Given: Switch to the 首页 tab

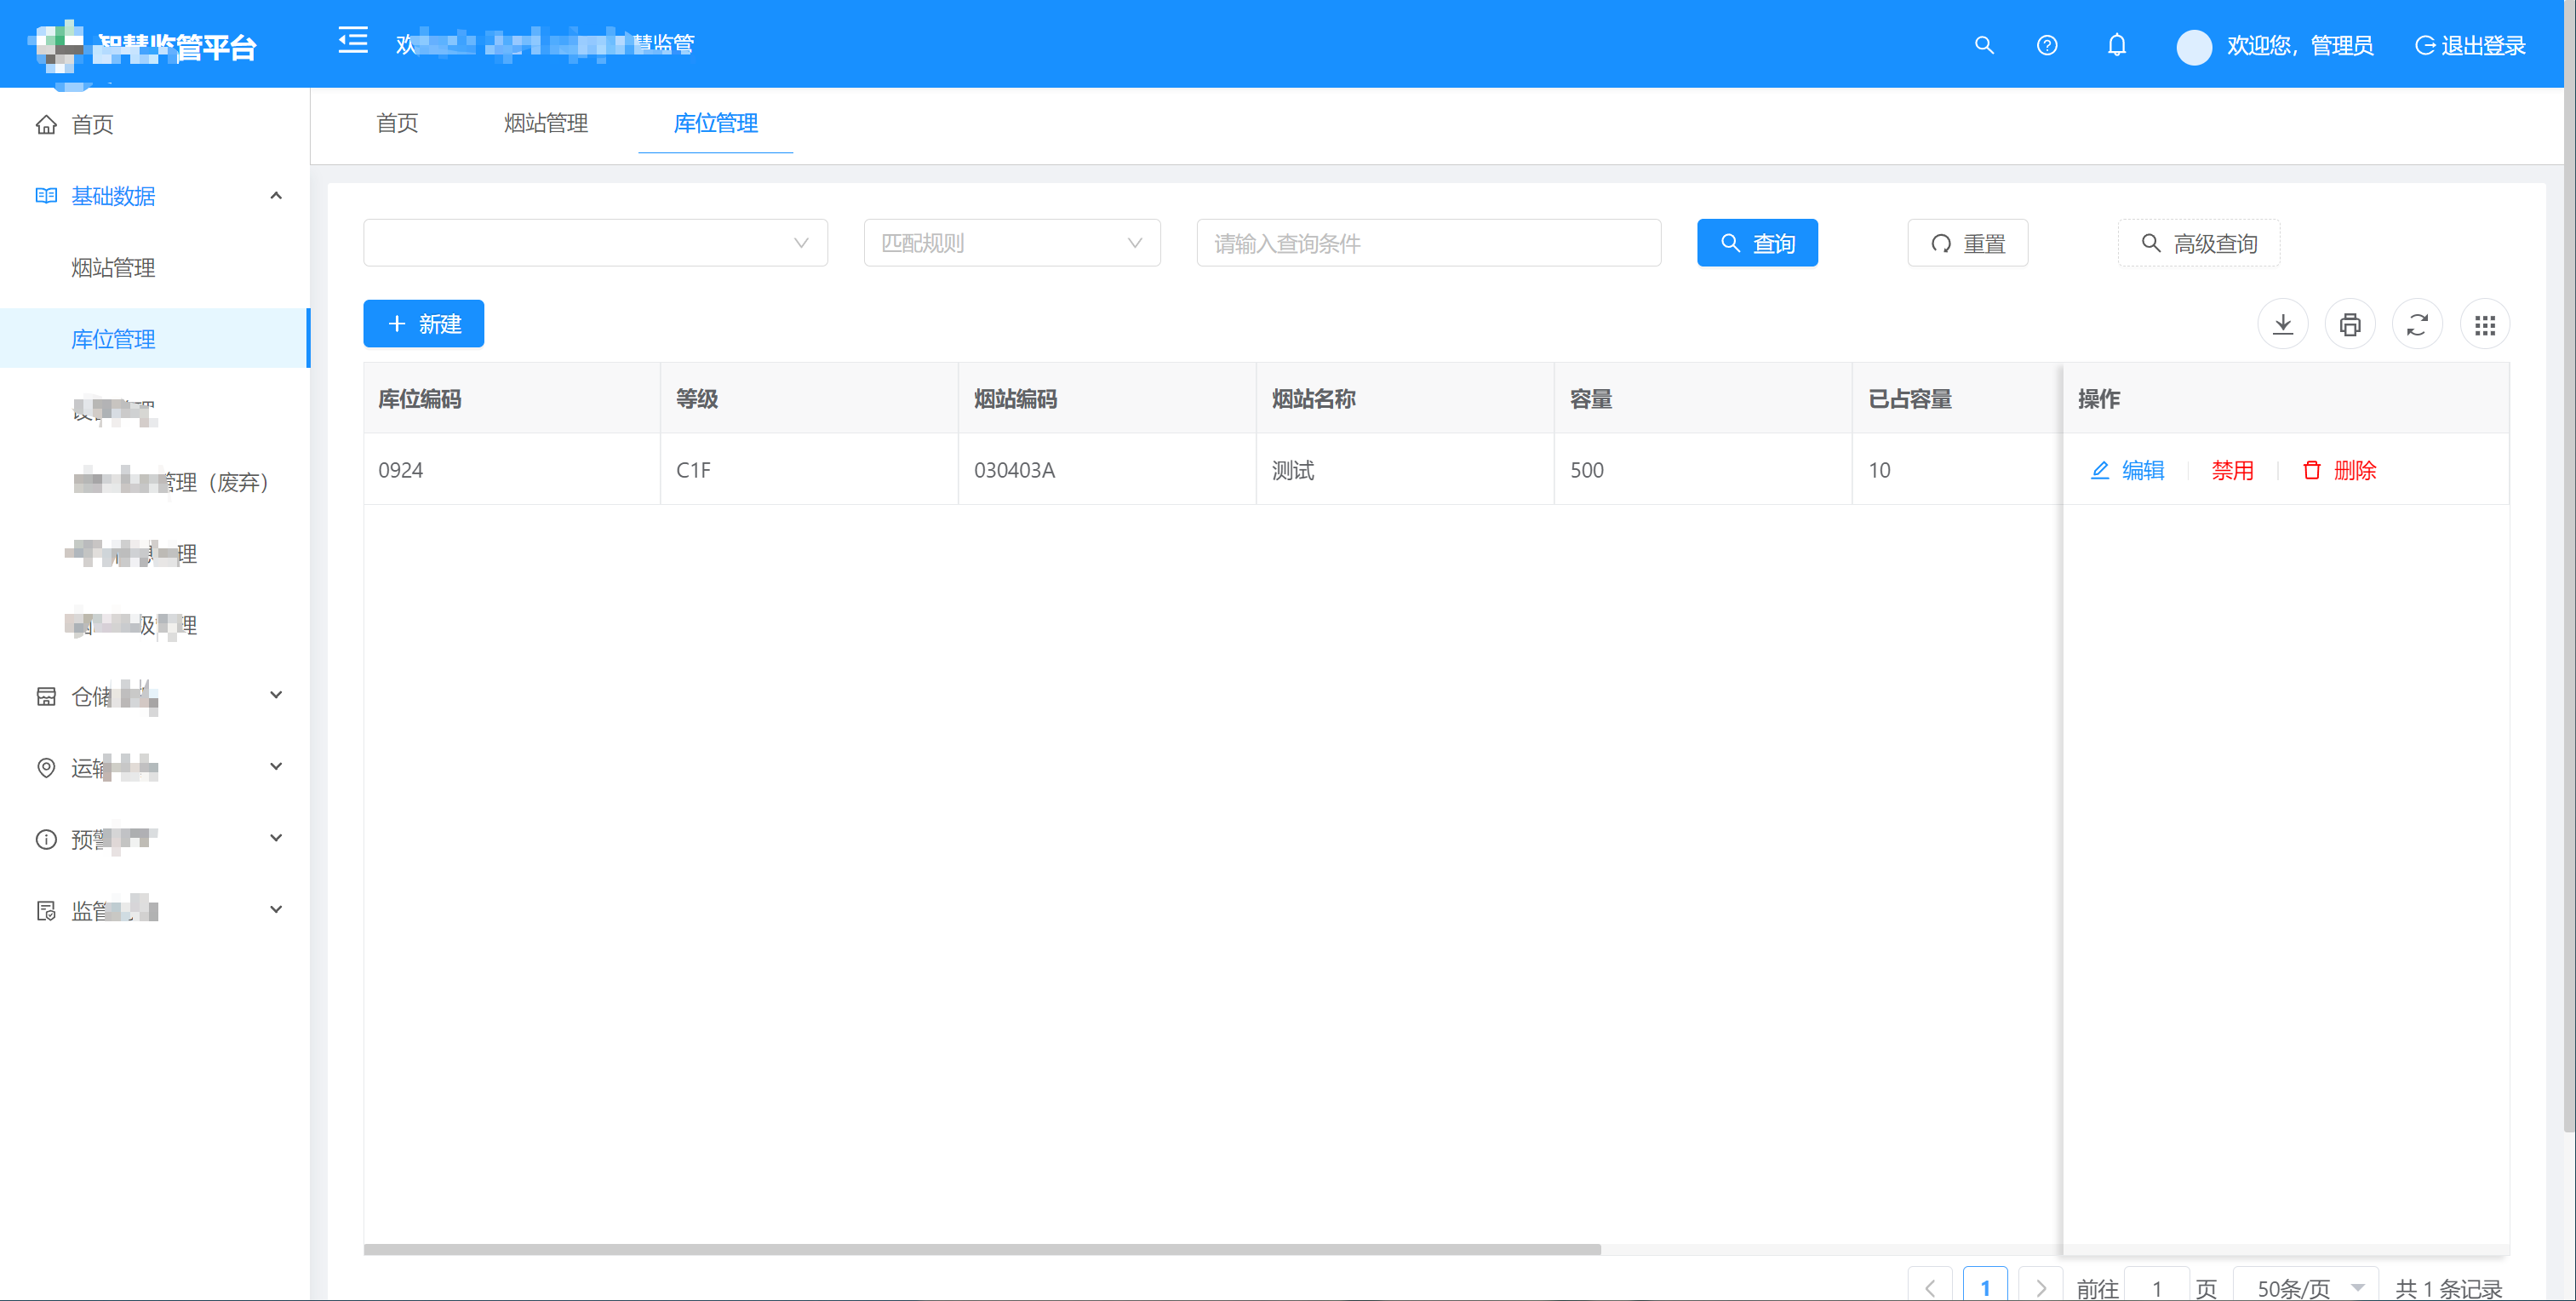Looking at the screenshot, I should pos(397,123).
